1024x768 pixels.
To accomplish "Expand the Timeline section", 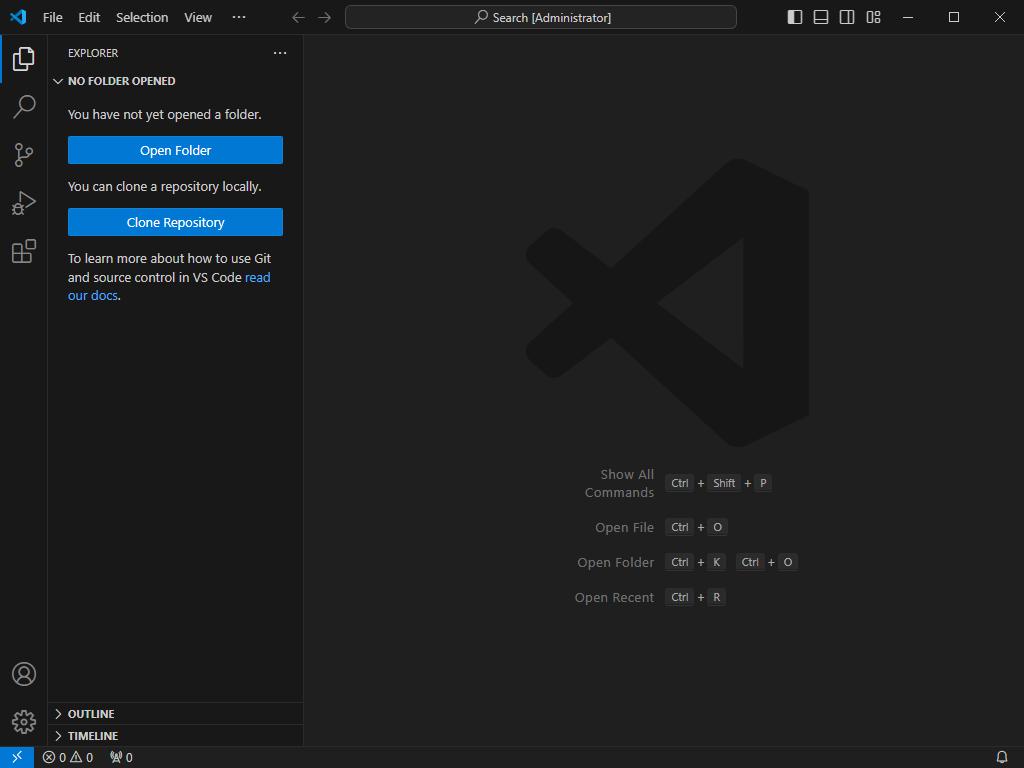I will 93,736.
